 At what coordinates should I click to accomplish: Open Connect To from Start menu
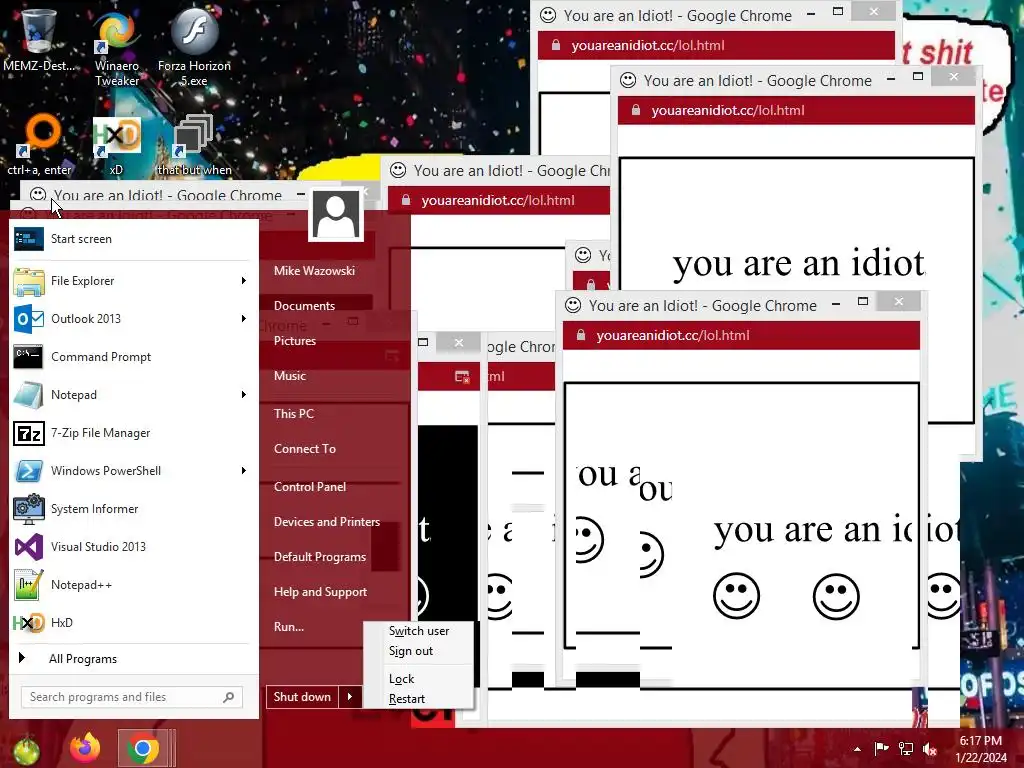305,449
